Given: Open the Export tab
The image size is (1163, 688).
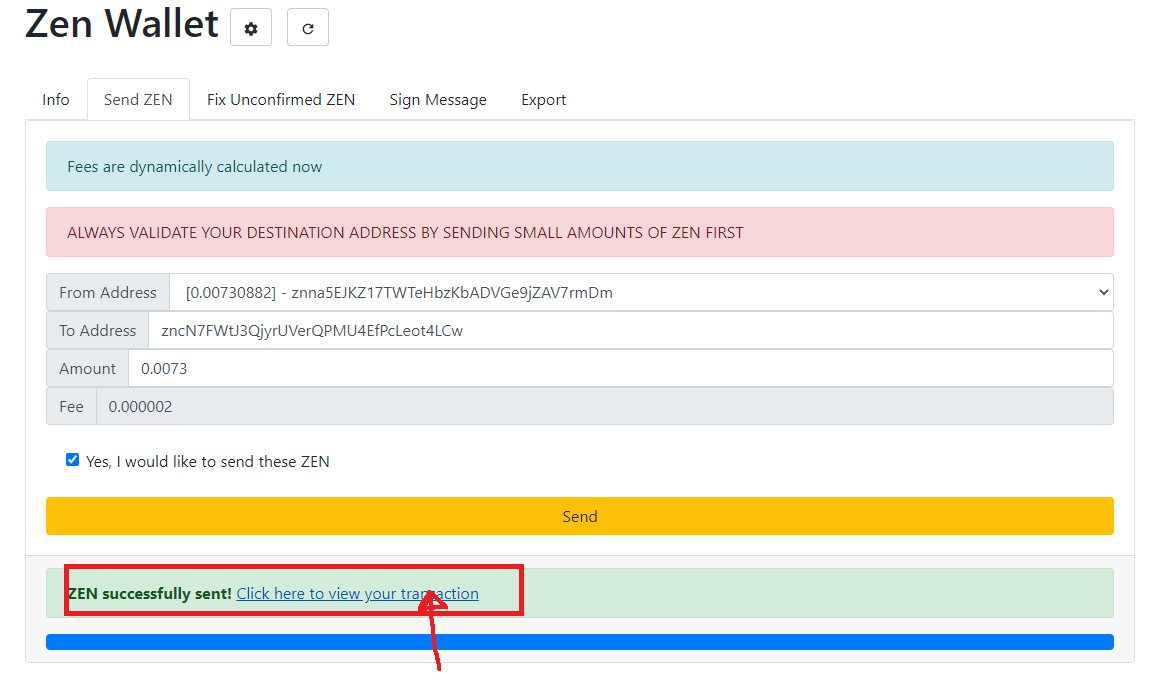Looking at the screenshot, I should 544,99.
